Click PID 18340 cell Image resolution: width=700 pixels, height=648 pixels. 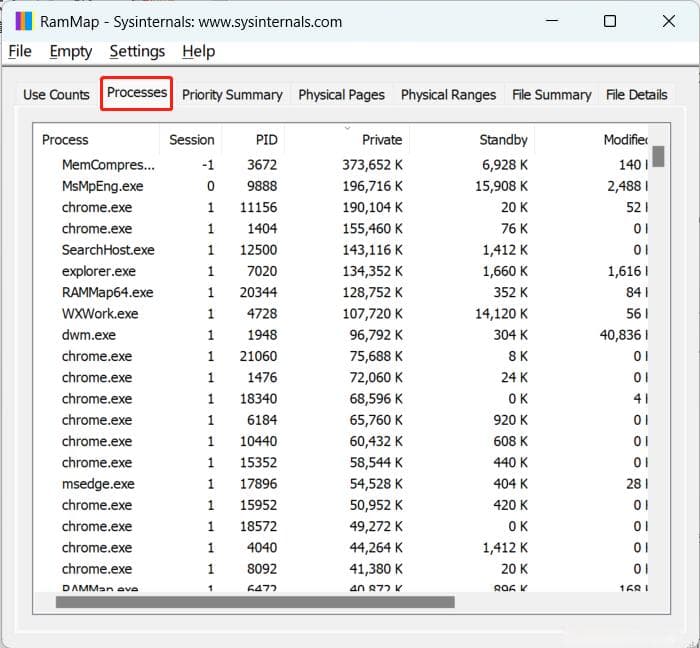coord(258,399)
